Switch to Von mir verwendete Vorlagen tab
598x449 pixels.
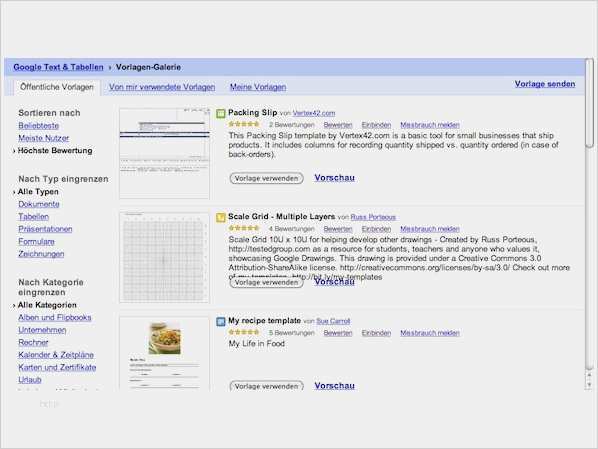[x=162, y=87]
